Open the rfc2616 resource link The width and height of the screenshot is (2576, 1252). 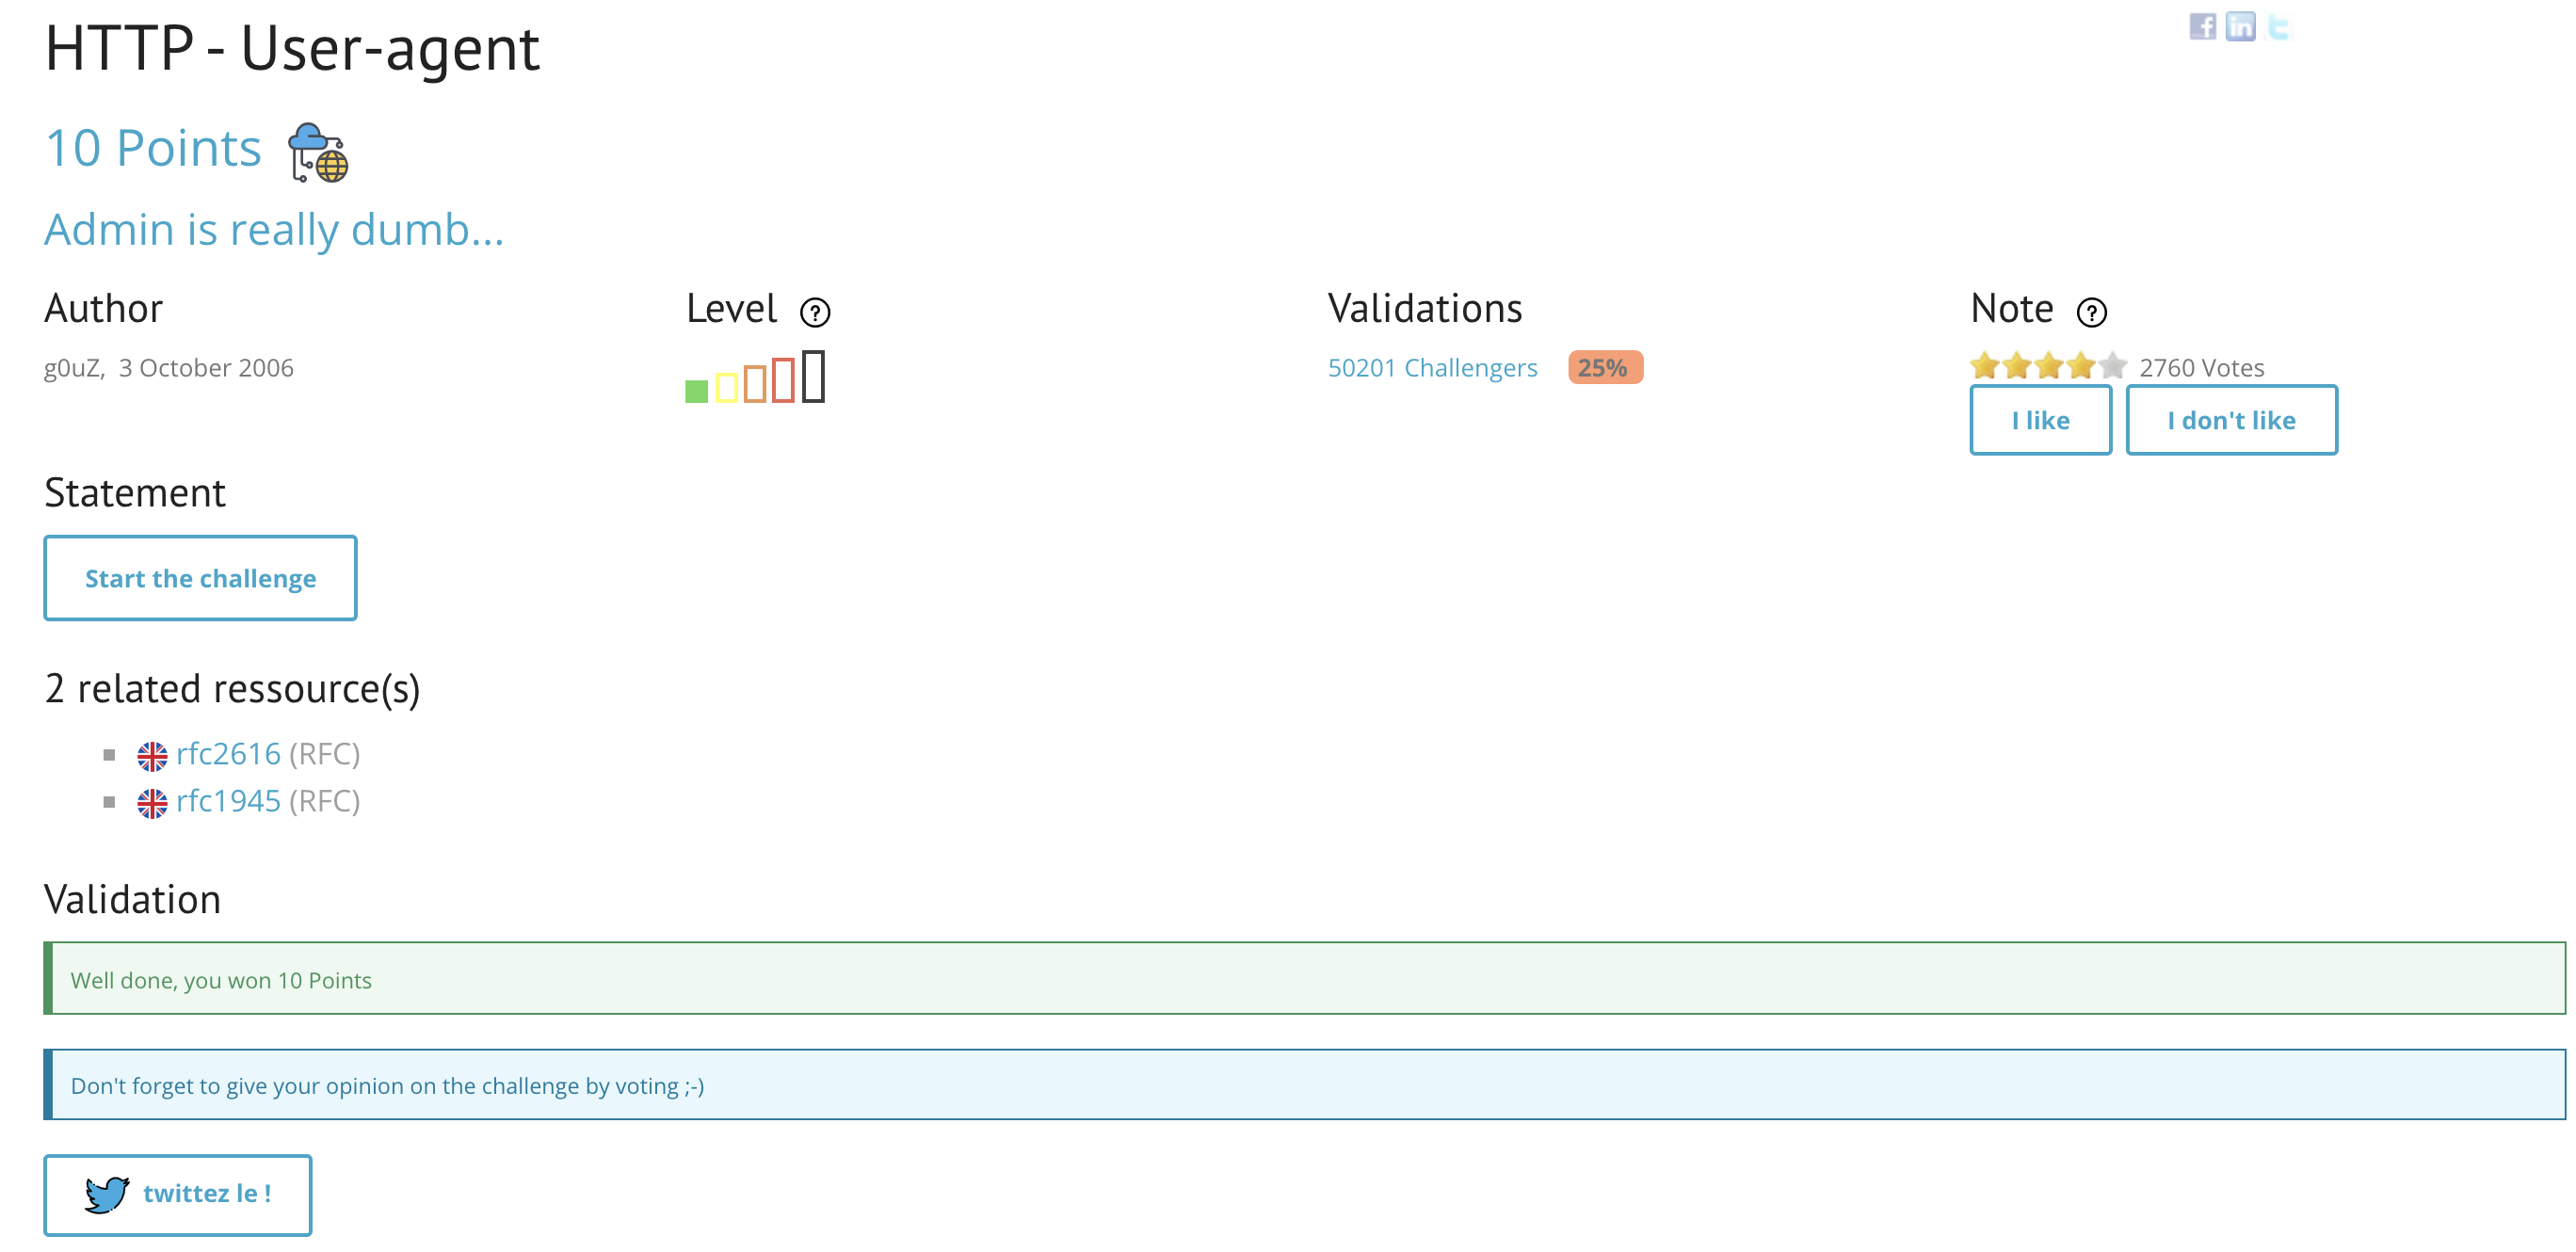click(228, 754)
